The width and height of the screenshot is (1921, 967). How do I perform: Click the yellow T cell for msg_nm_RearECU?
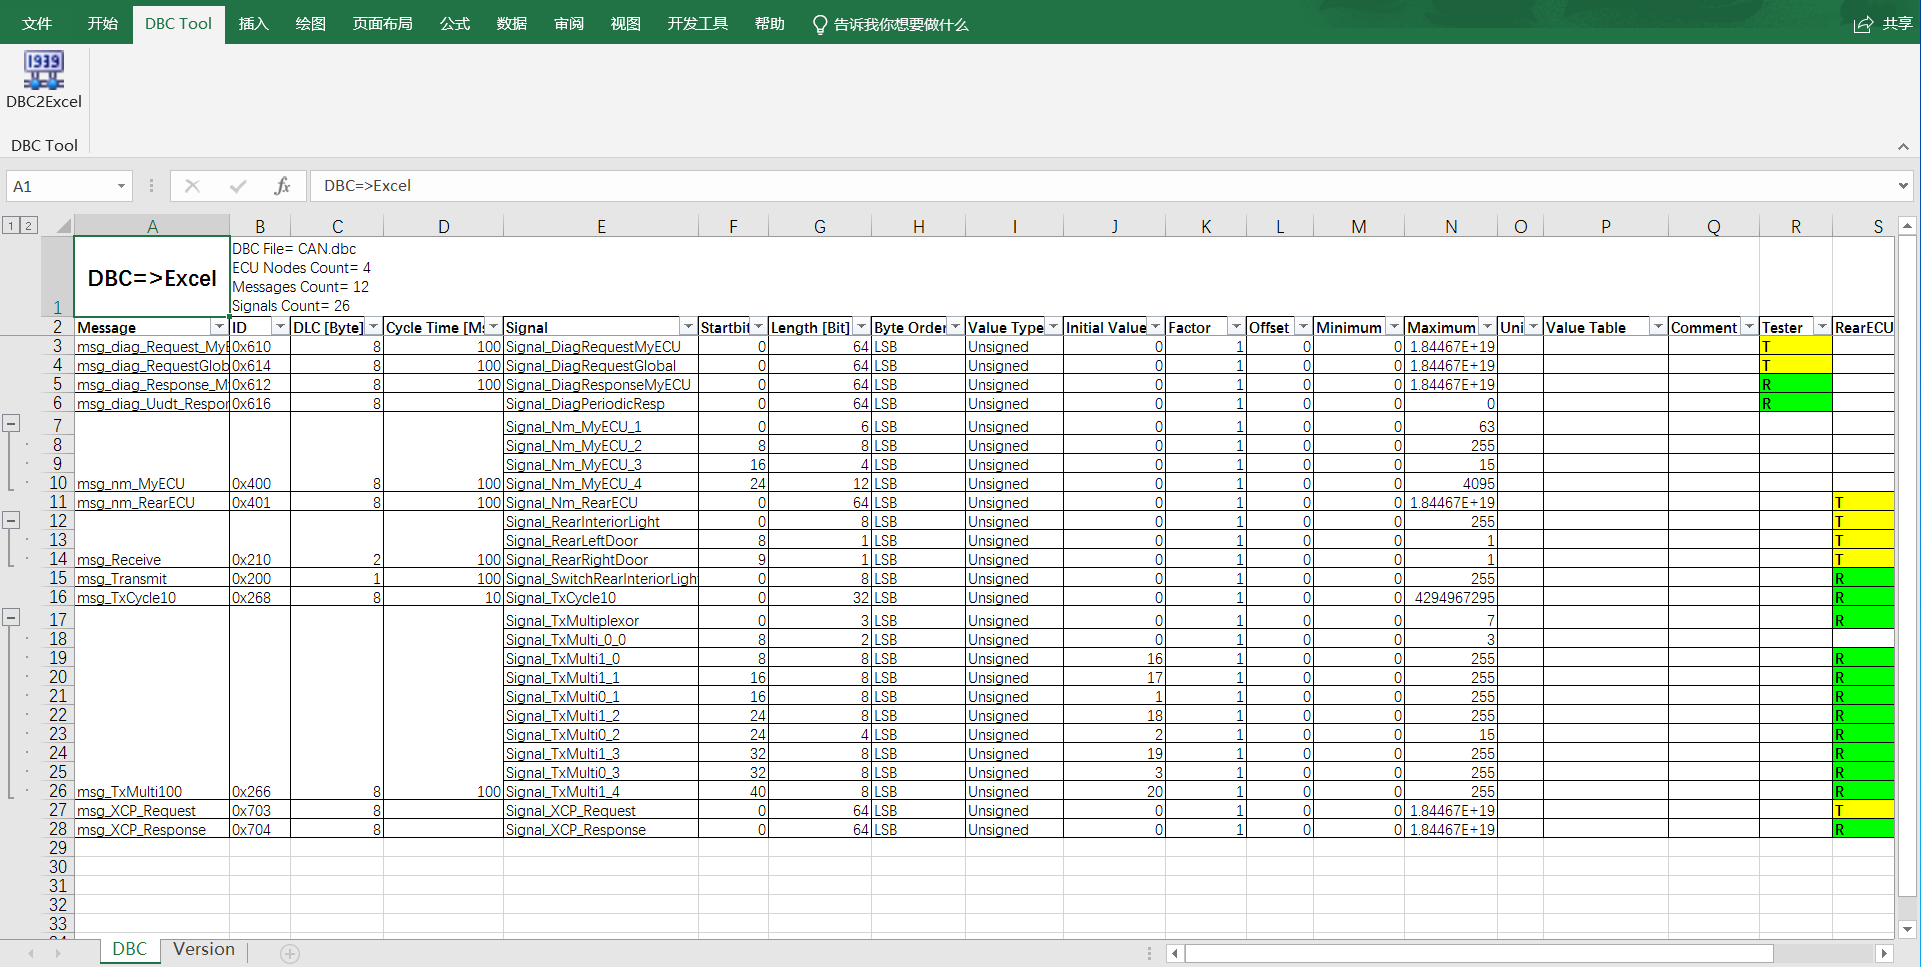[x=1863, y=502]
